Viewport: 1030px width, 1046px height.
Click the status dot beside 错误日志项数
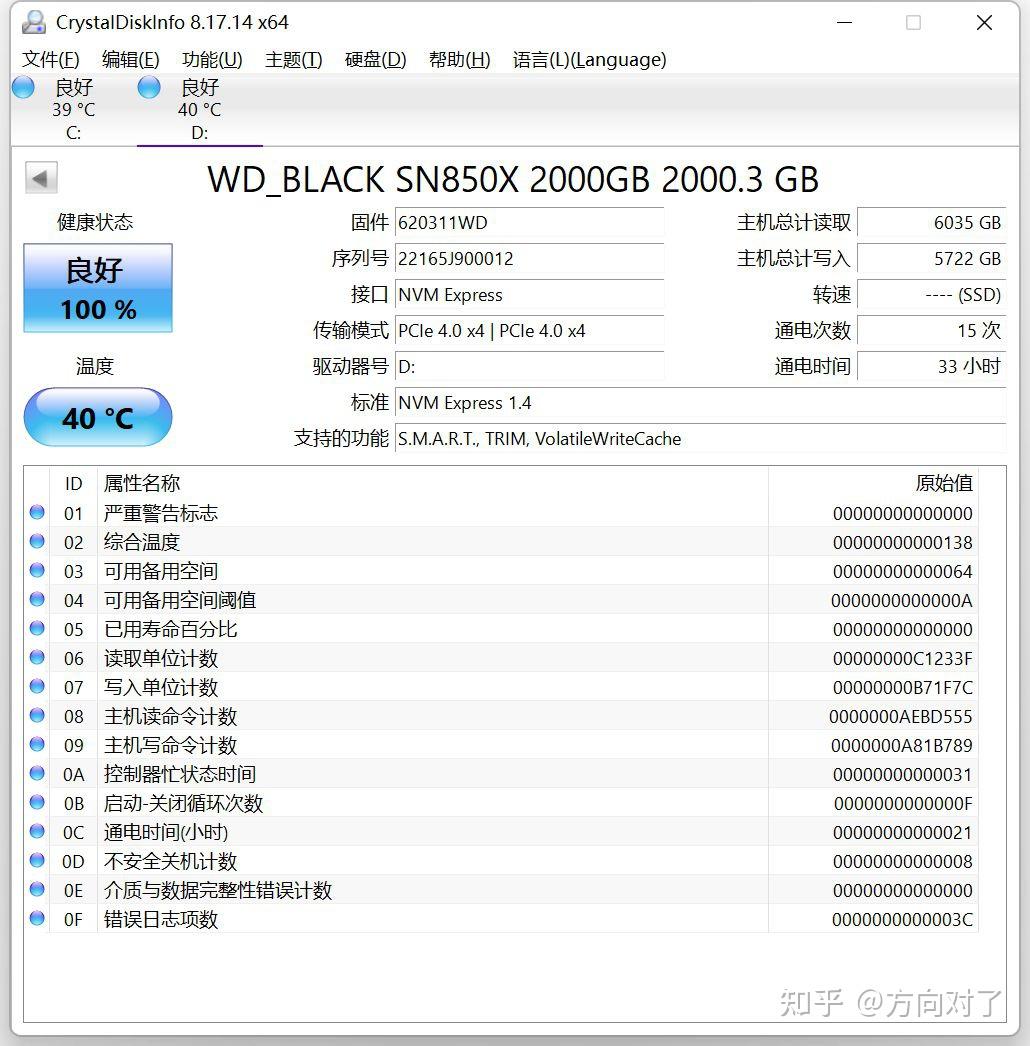[36, 919]
